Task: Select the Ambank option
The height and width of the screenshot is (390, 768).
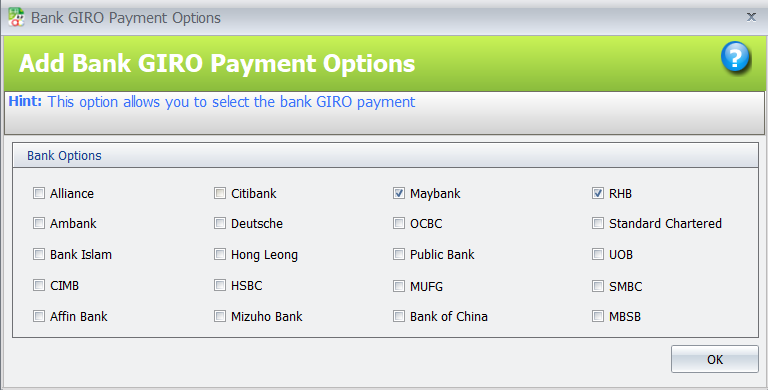Action: (x=39, y=223)
